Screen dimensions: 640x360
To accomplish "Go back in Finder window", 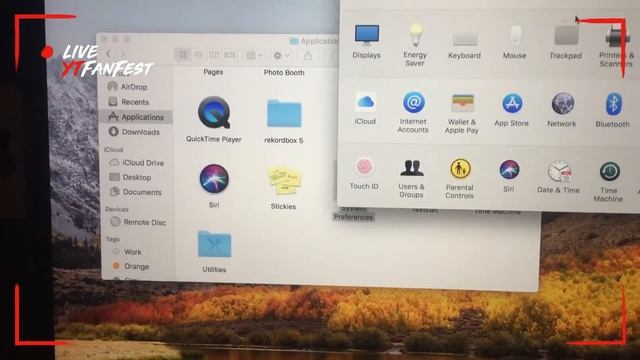I will (x=108, y=54).
